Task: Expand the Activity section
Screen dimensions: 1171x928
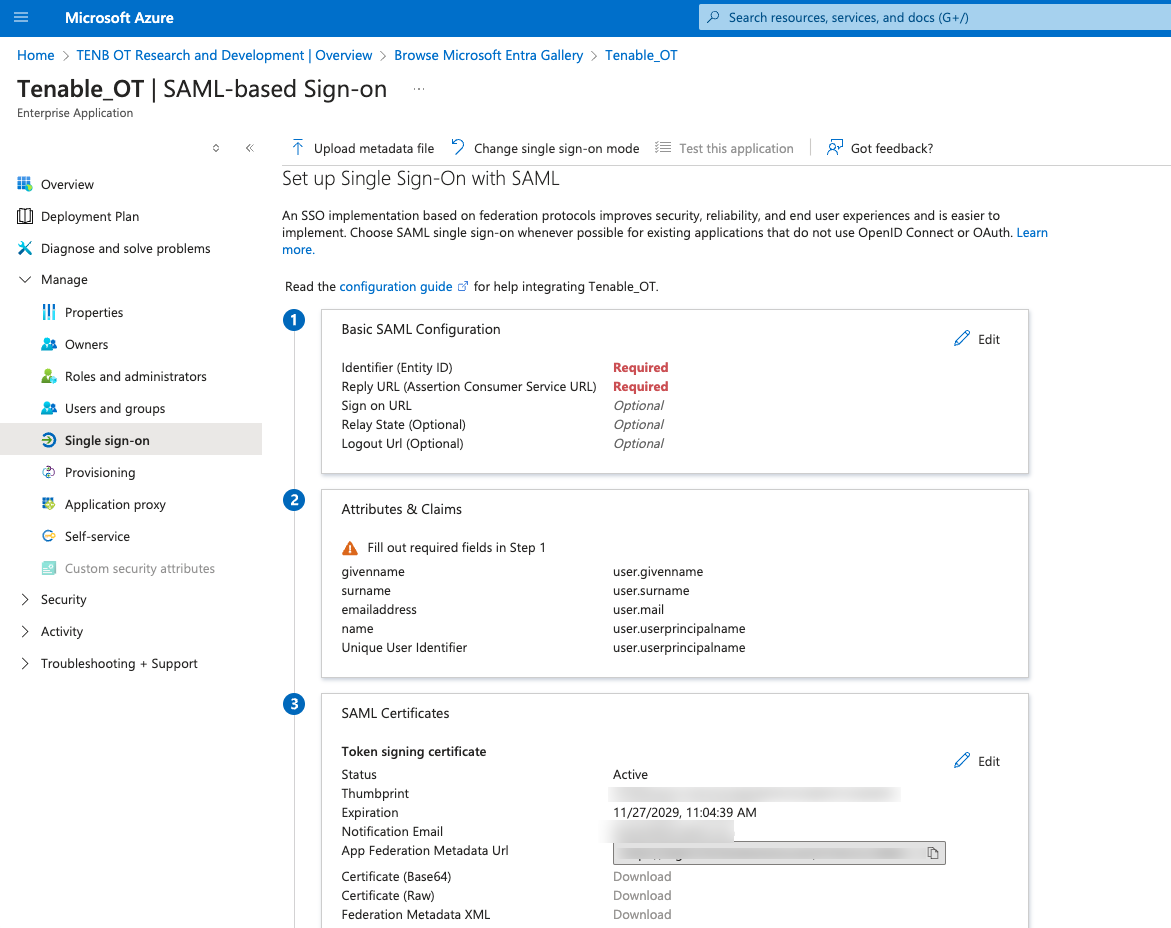Action: point(25,632)
